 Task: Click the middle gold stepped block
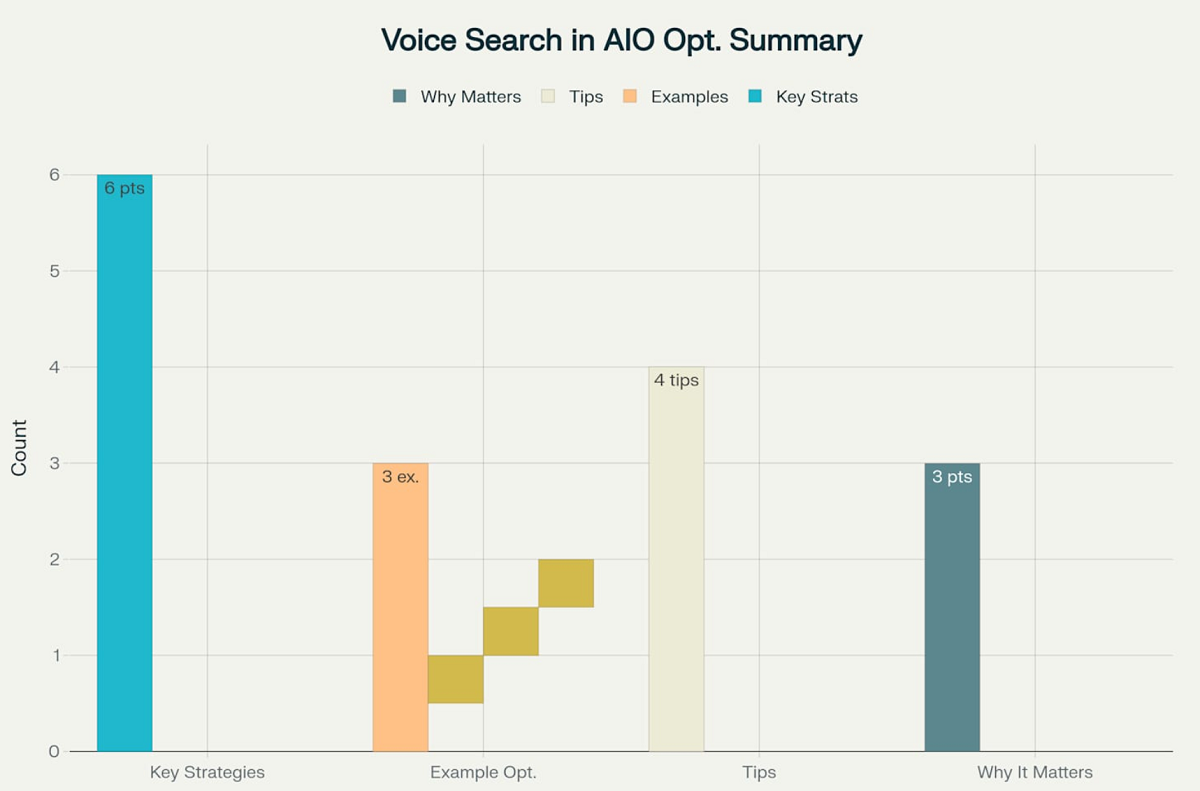(x=511, y=631)
